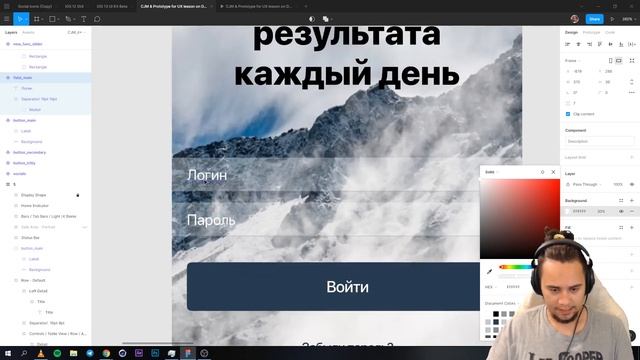Image resolution: width=640 pixels, height=360 pixels.
Task: Switch to the Layers tab
Action: click(11, 32)
